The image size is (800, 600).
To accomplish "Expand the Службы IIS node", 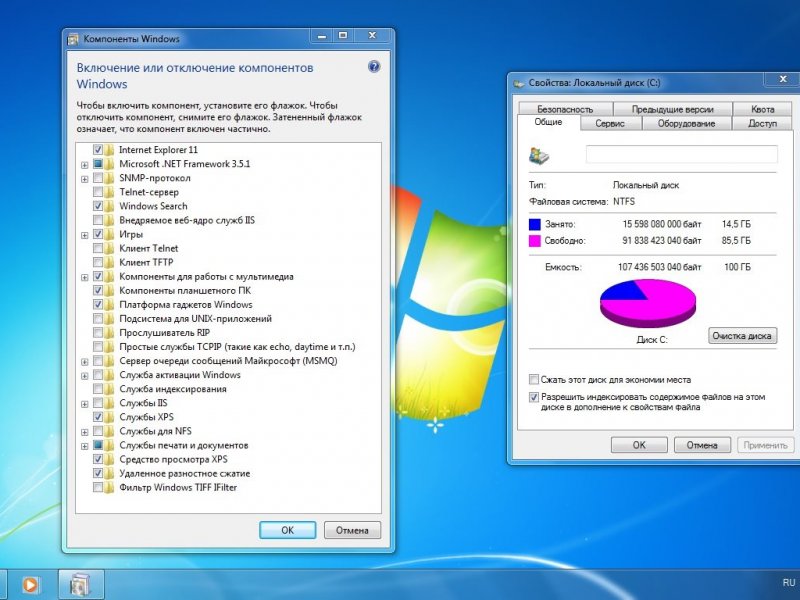I will 85,404.
